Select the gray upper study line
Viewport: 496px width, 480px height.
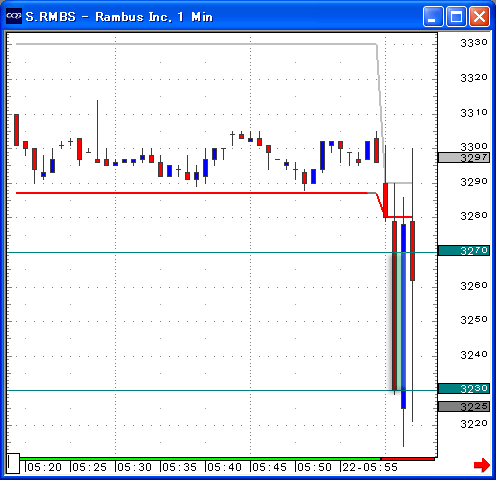pyautogui.click(x=196, y=44)
